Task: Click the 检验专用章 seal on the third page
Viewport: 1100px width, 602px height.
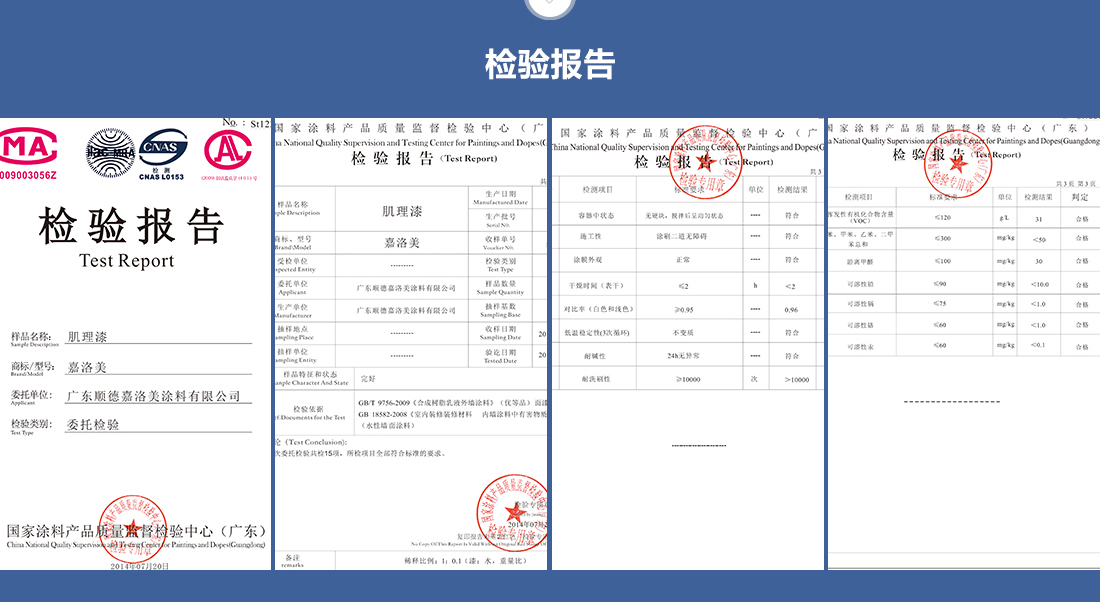Action: 706,162
